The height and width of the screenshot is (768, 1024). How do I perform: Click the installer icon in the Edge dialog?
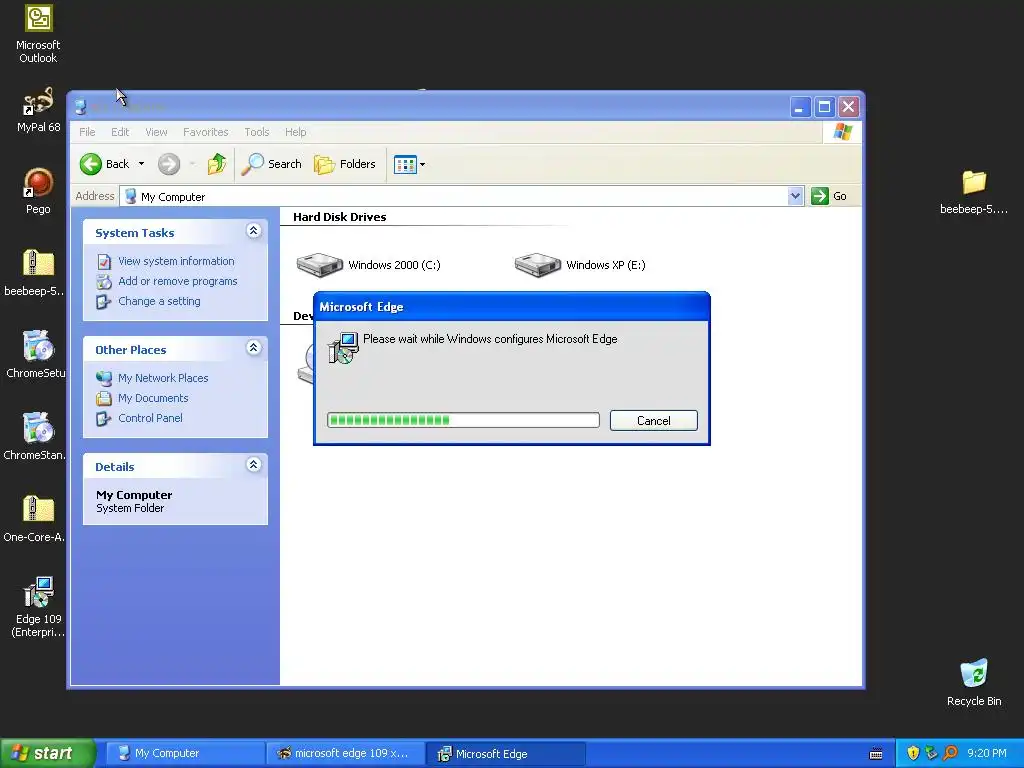click(x=344, y=347)
